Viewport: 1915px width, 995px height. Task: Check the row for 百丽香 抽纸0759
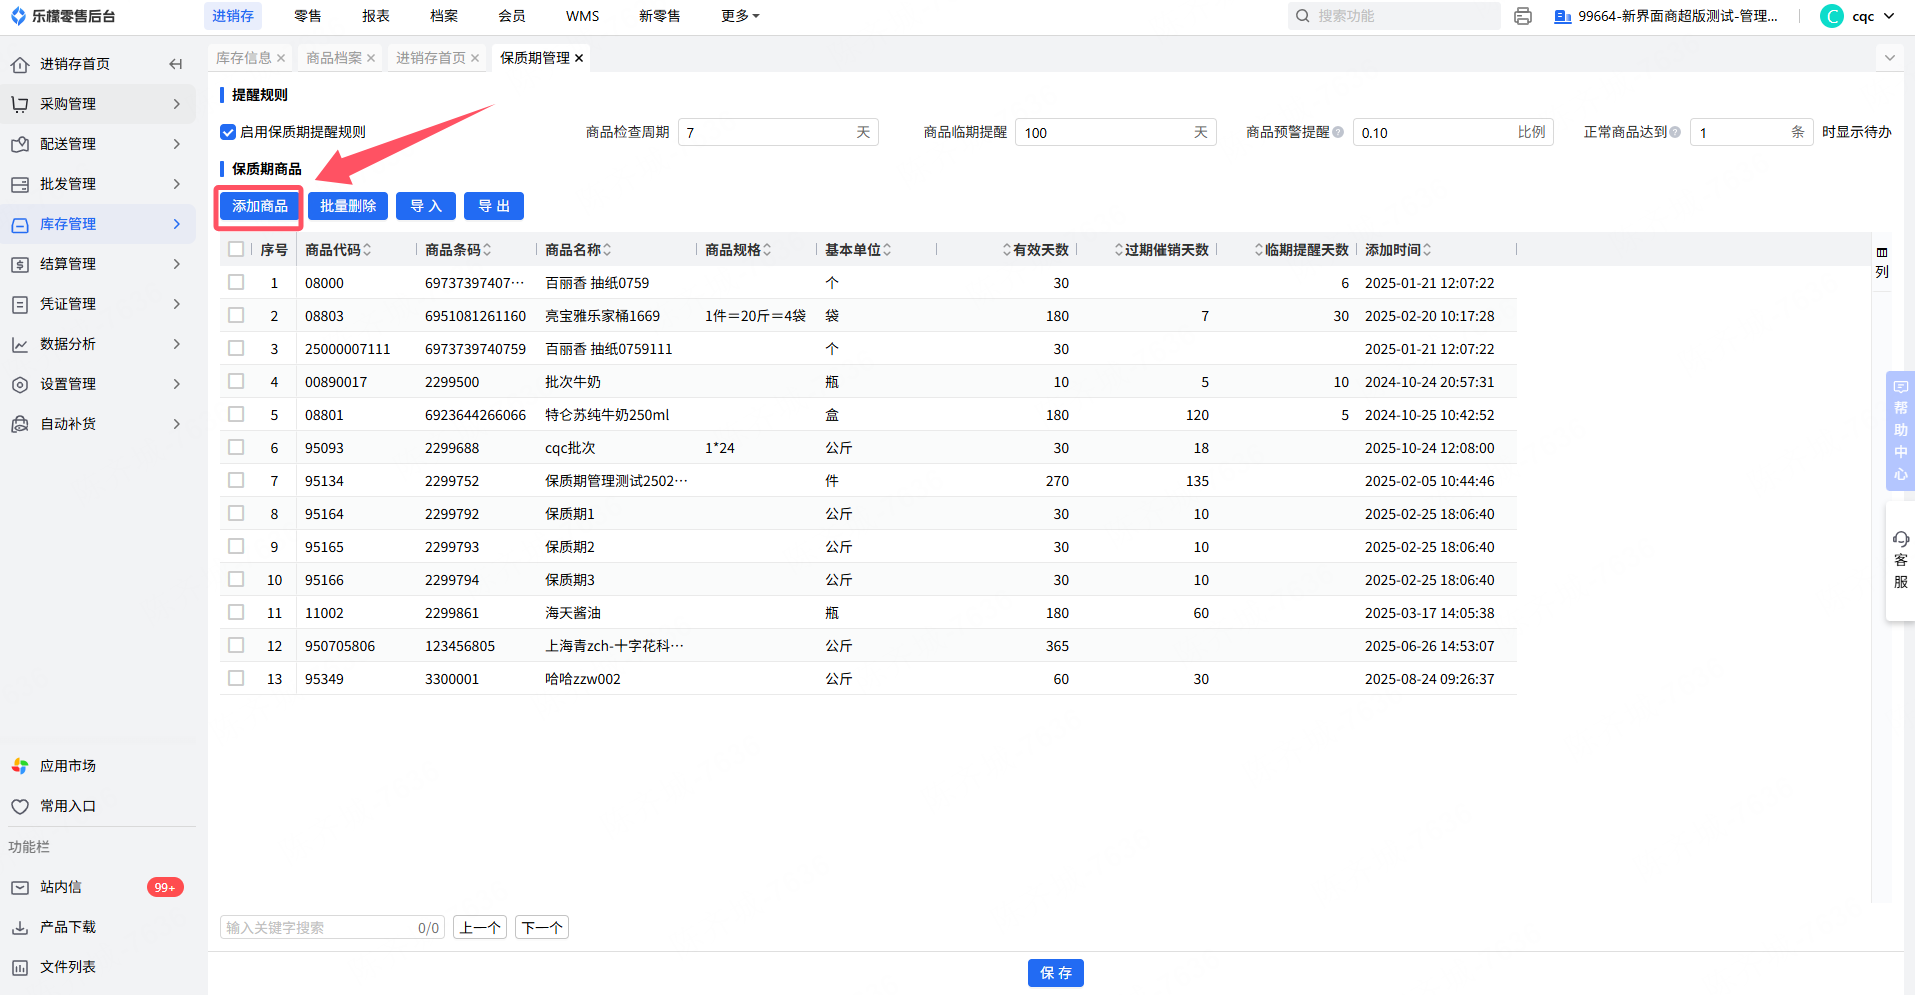[x=236, y=282]
